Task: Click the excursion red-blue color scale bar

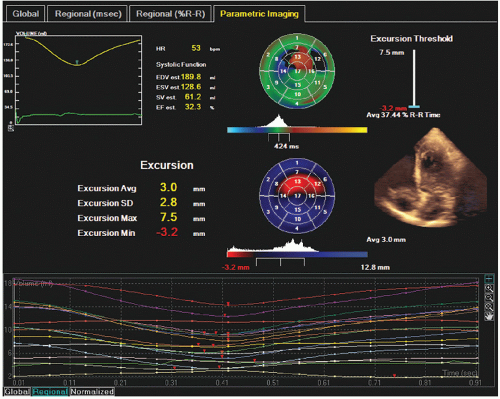Action: coord(297,254)
